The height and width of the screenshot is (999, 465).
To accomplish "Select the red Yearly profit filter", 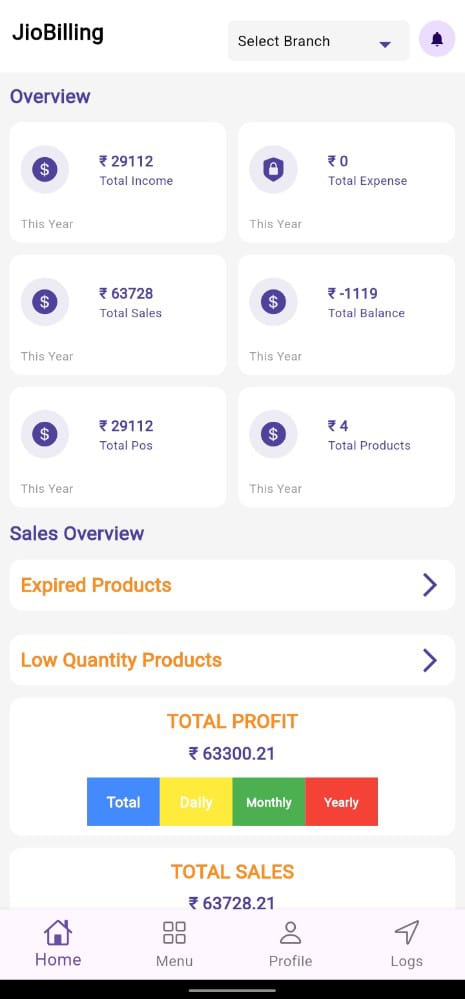I will point(341,801).
